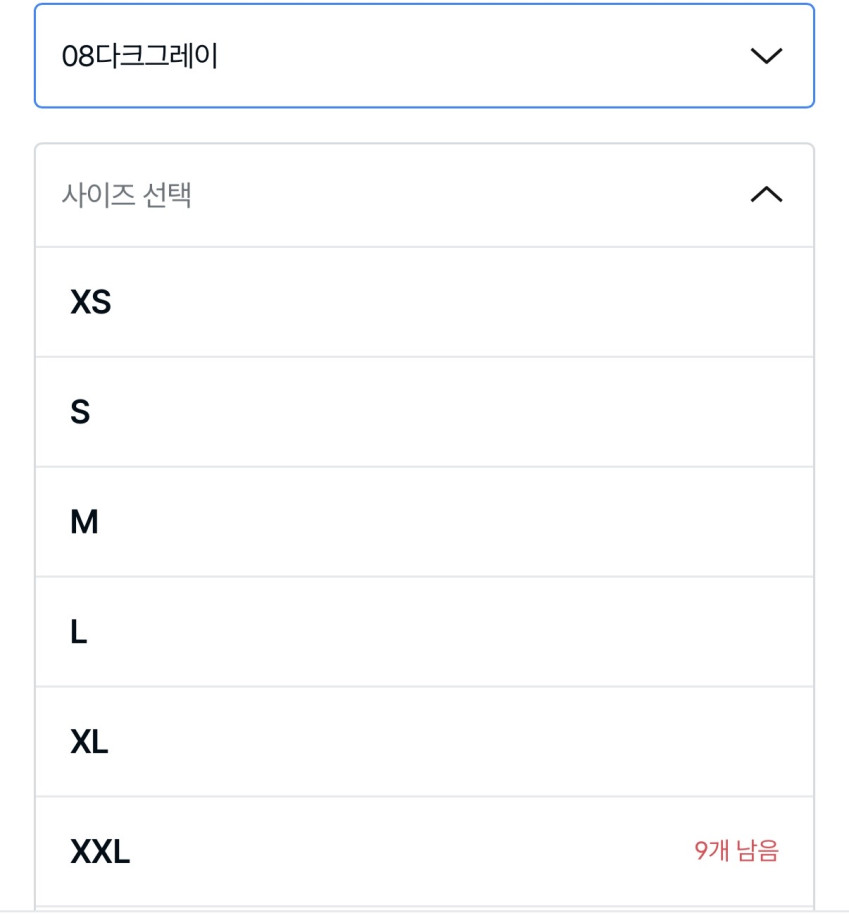
Task: Pick size M in the size list
Action: (x=424, y=522)
